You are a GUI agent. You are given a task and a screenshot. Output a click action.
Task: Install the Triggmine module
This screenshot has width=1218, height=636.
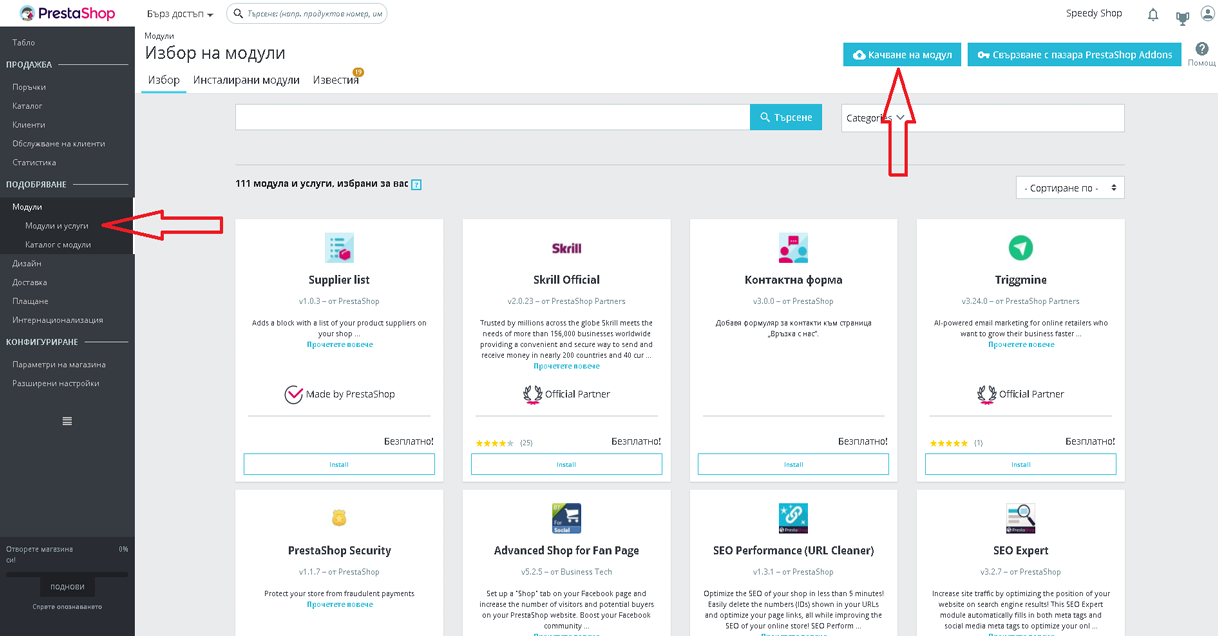pyautogui.click(x=1020, y=464)
